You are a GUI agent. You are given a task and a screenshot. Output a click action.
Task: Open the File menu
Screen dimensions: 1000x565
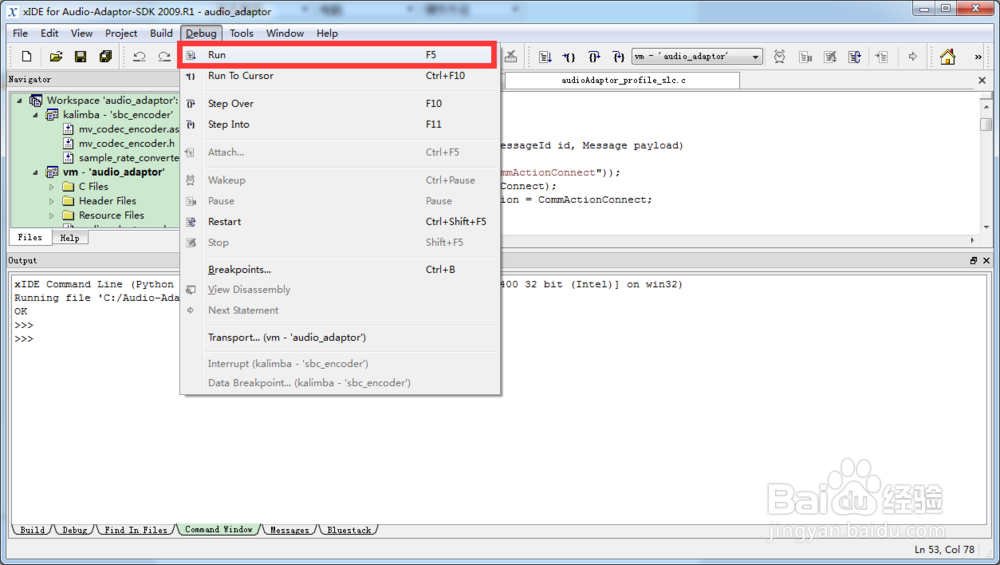20,33
